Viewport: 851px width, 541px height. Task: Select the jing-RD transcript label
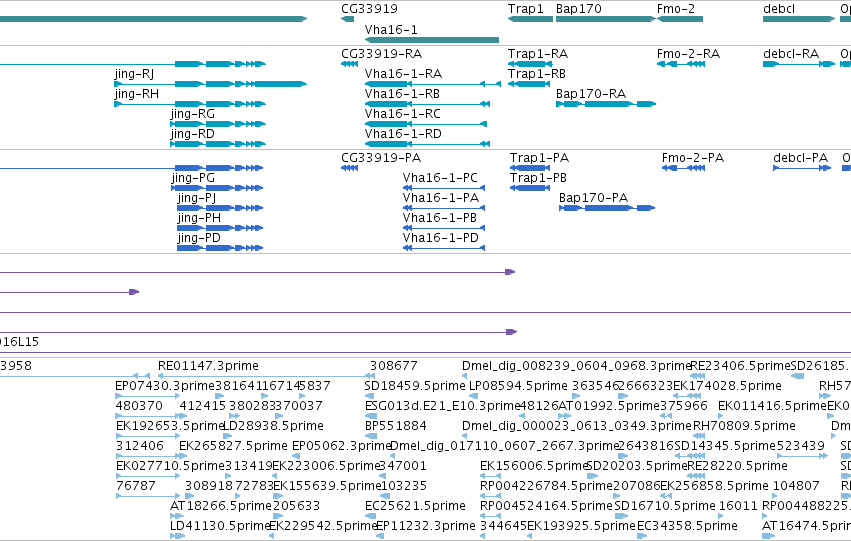click(193, 134)
